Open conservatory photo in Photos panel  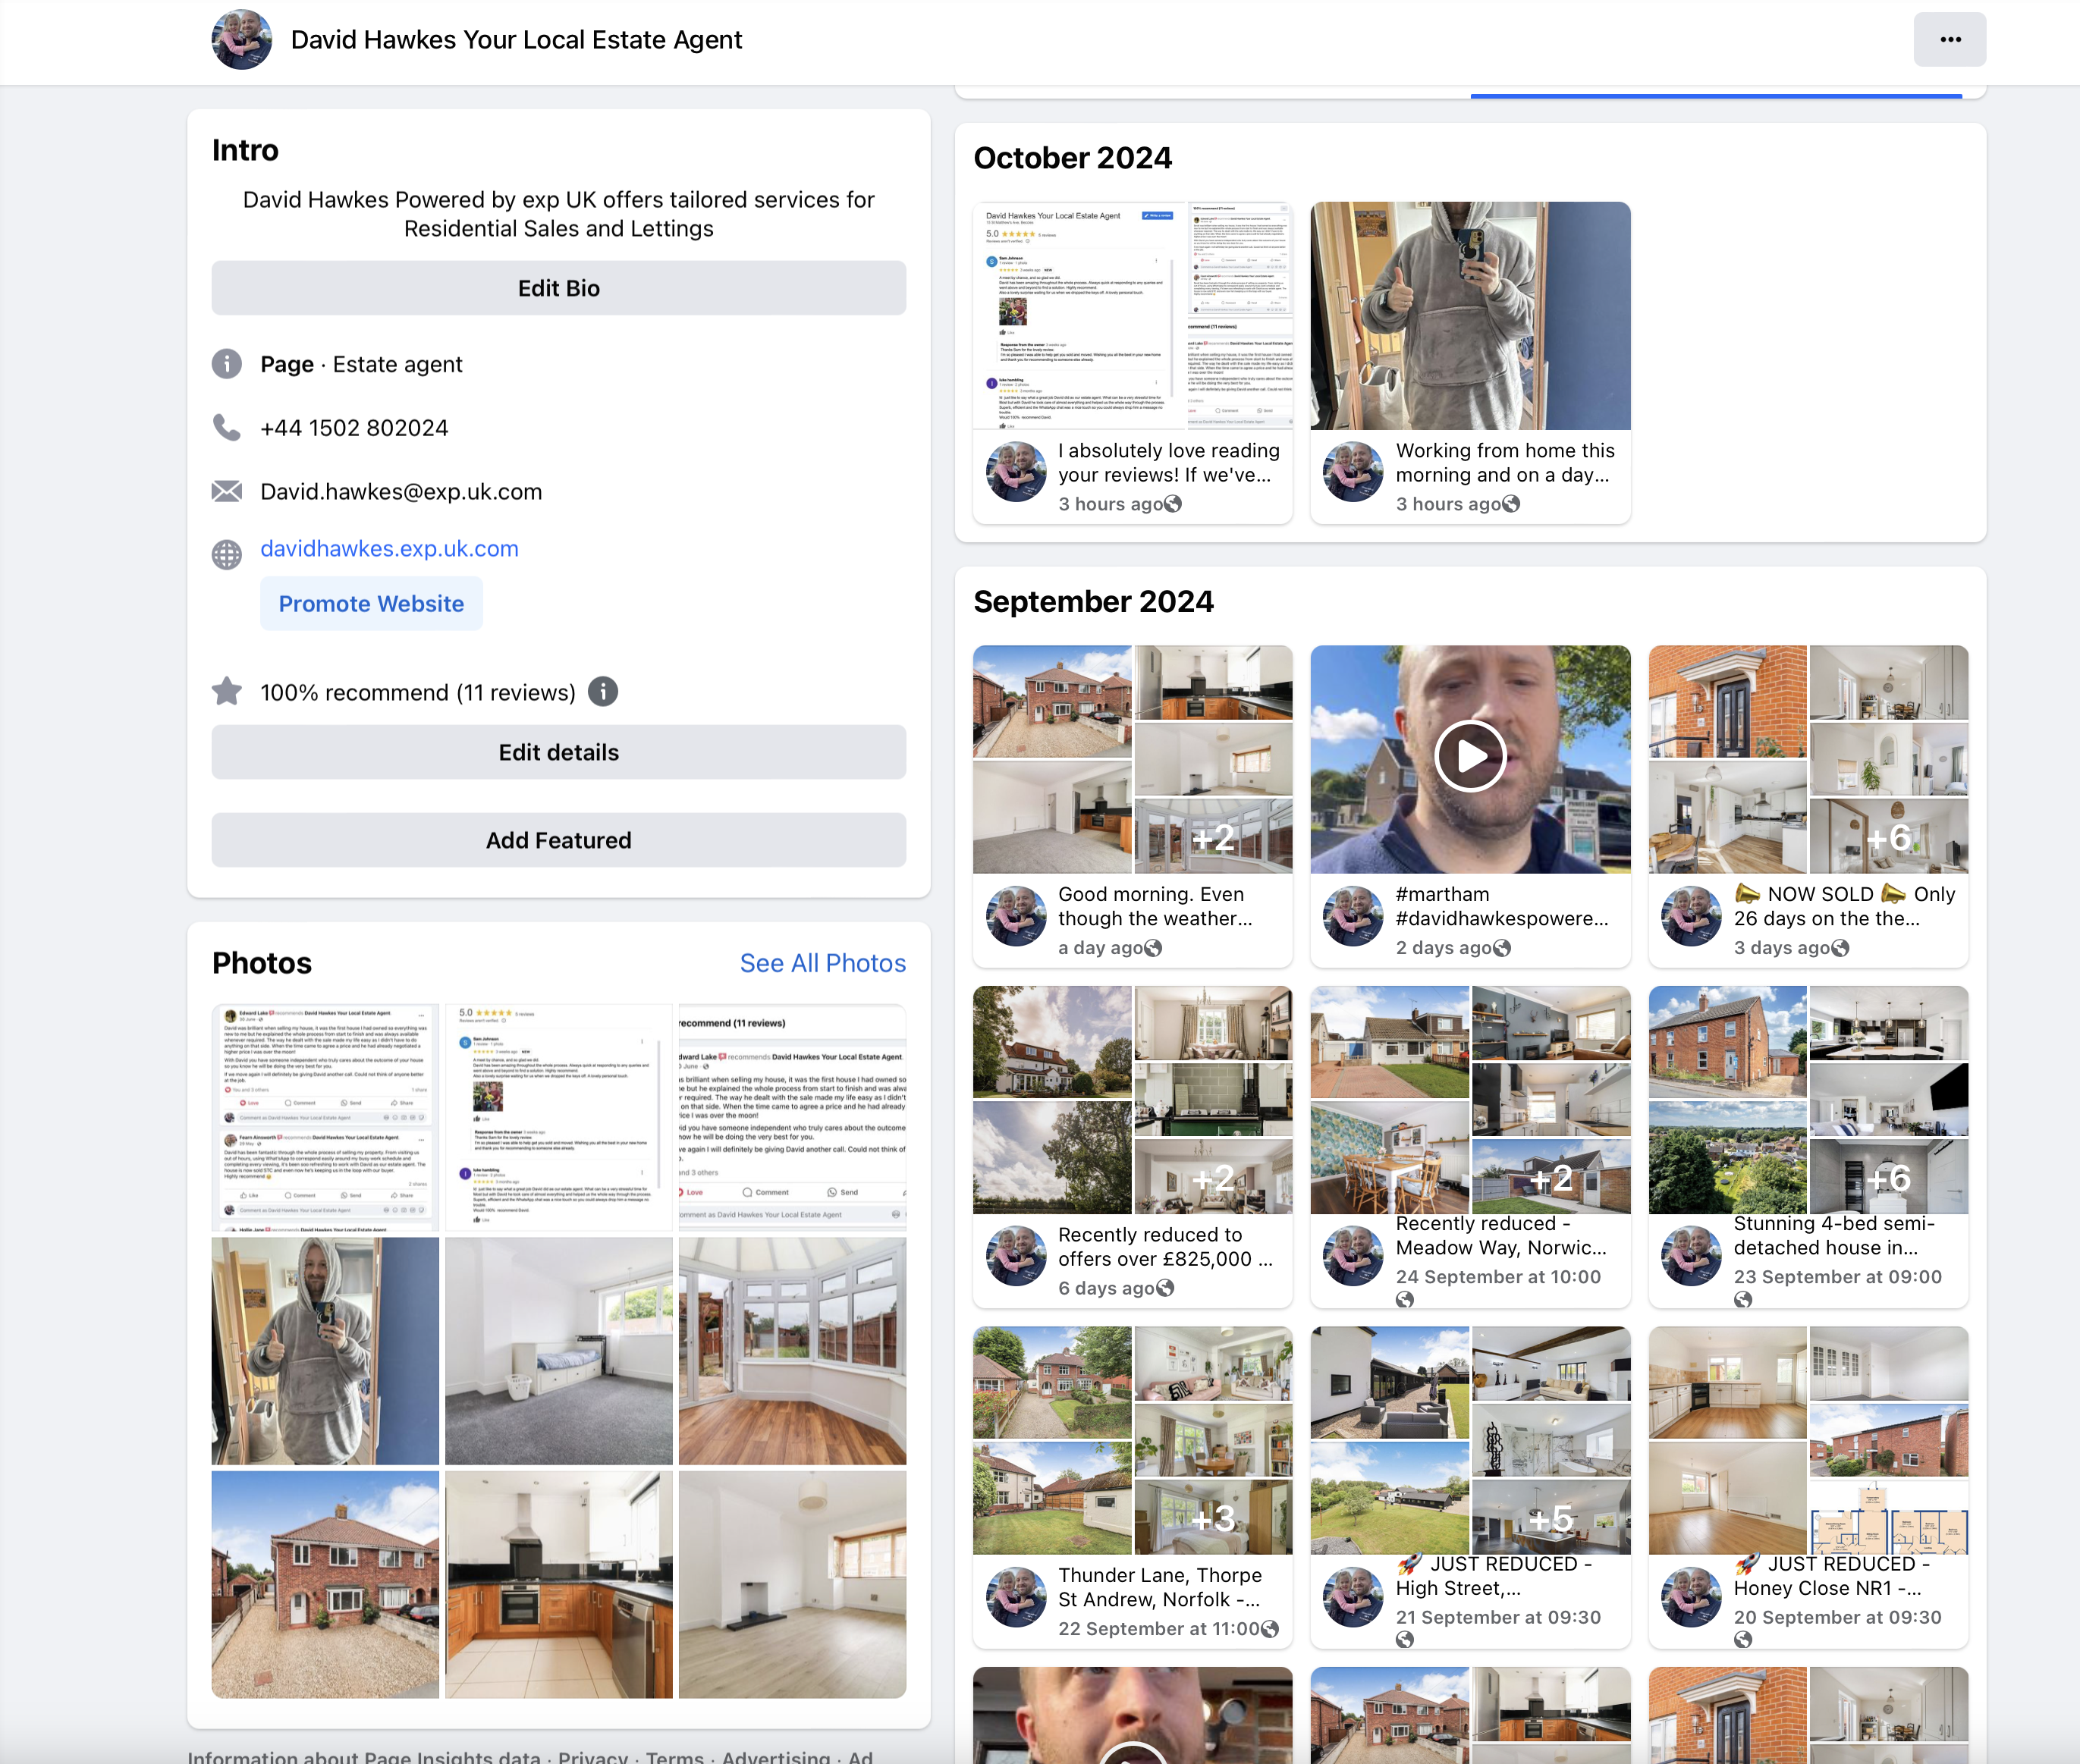point(793,1351)
